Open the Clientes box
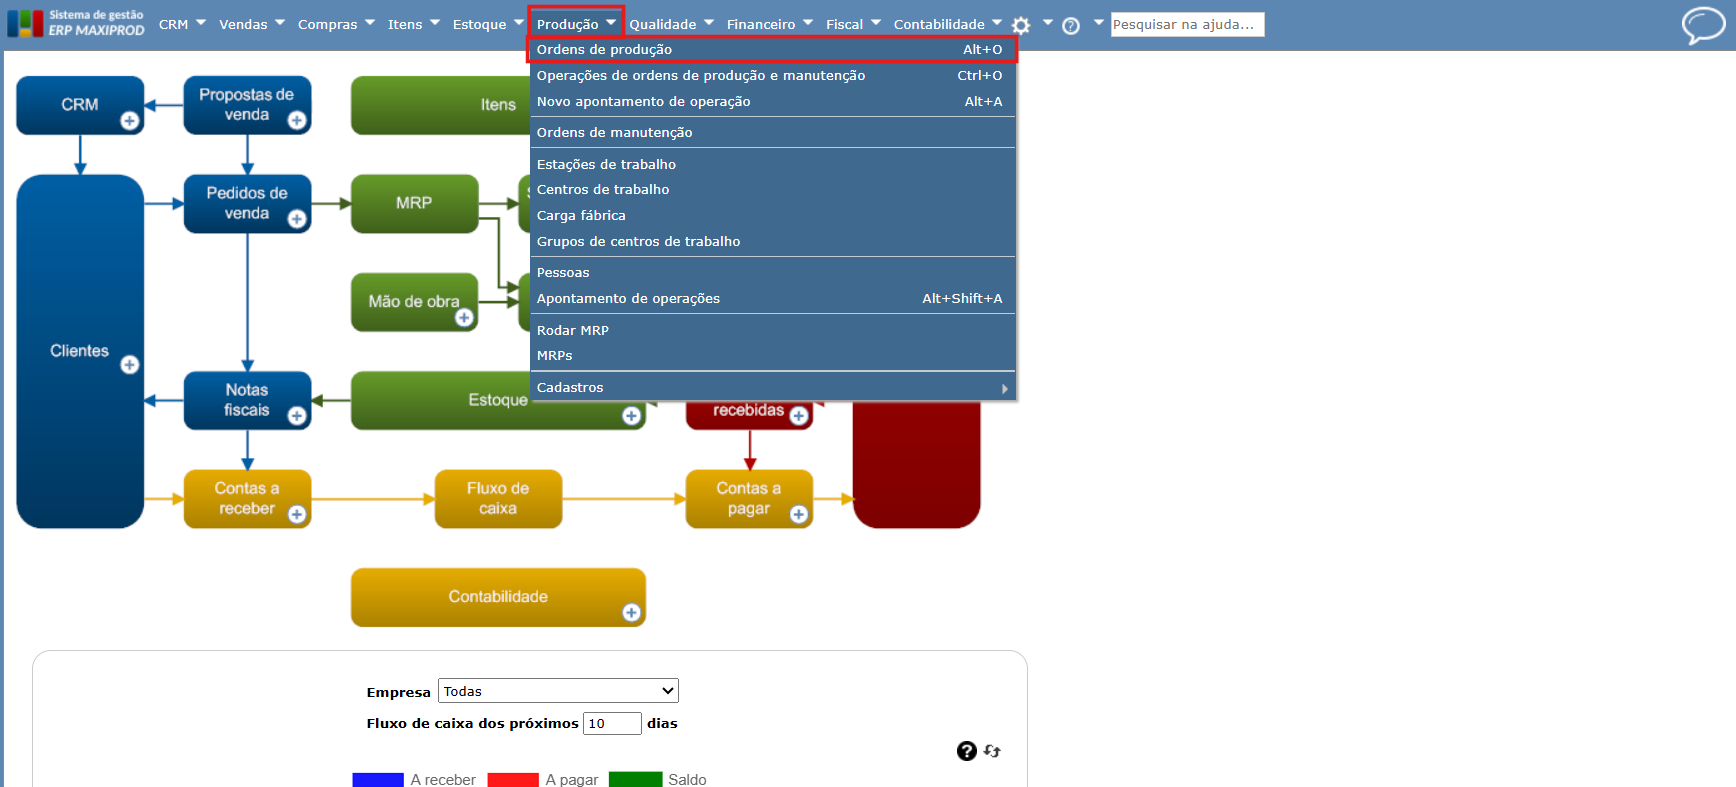Screen dimensions: 1736x787 click(x=80, y=351)
